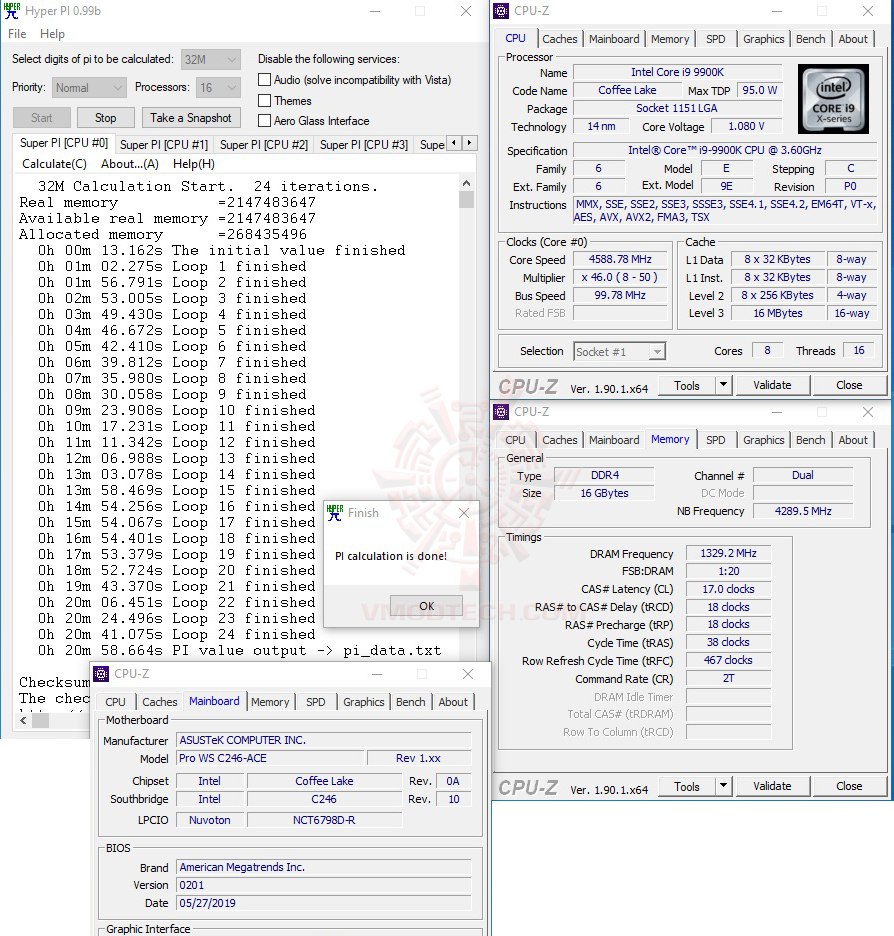This screenshot has width=894, height=936.
Task: Click the left arrow beside the CPU tabs
Action: click(455, 143)
